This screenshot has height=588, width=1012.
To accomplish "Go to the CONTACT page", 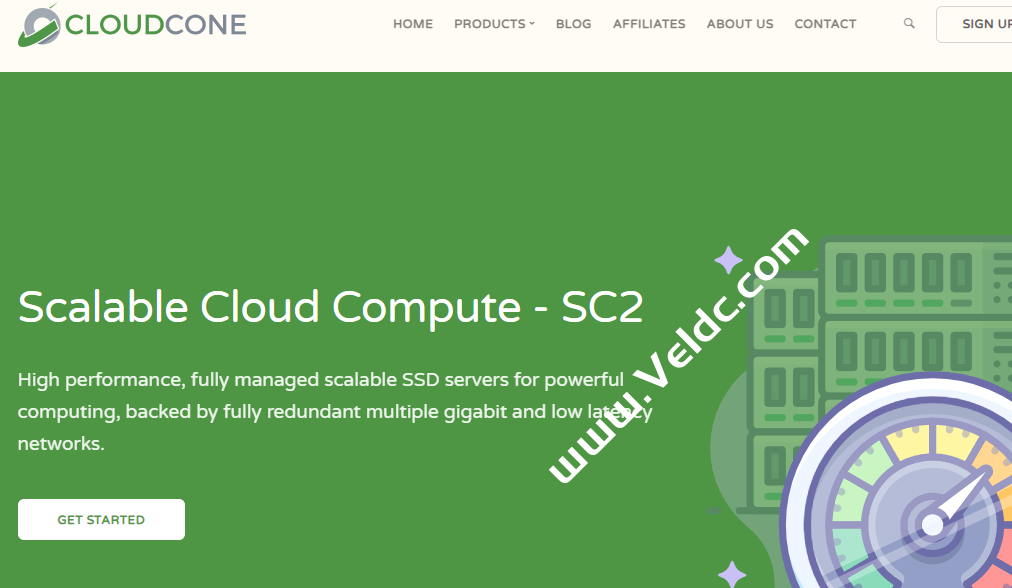I will click(x=824, y=23).
